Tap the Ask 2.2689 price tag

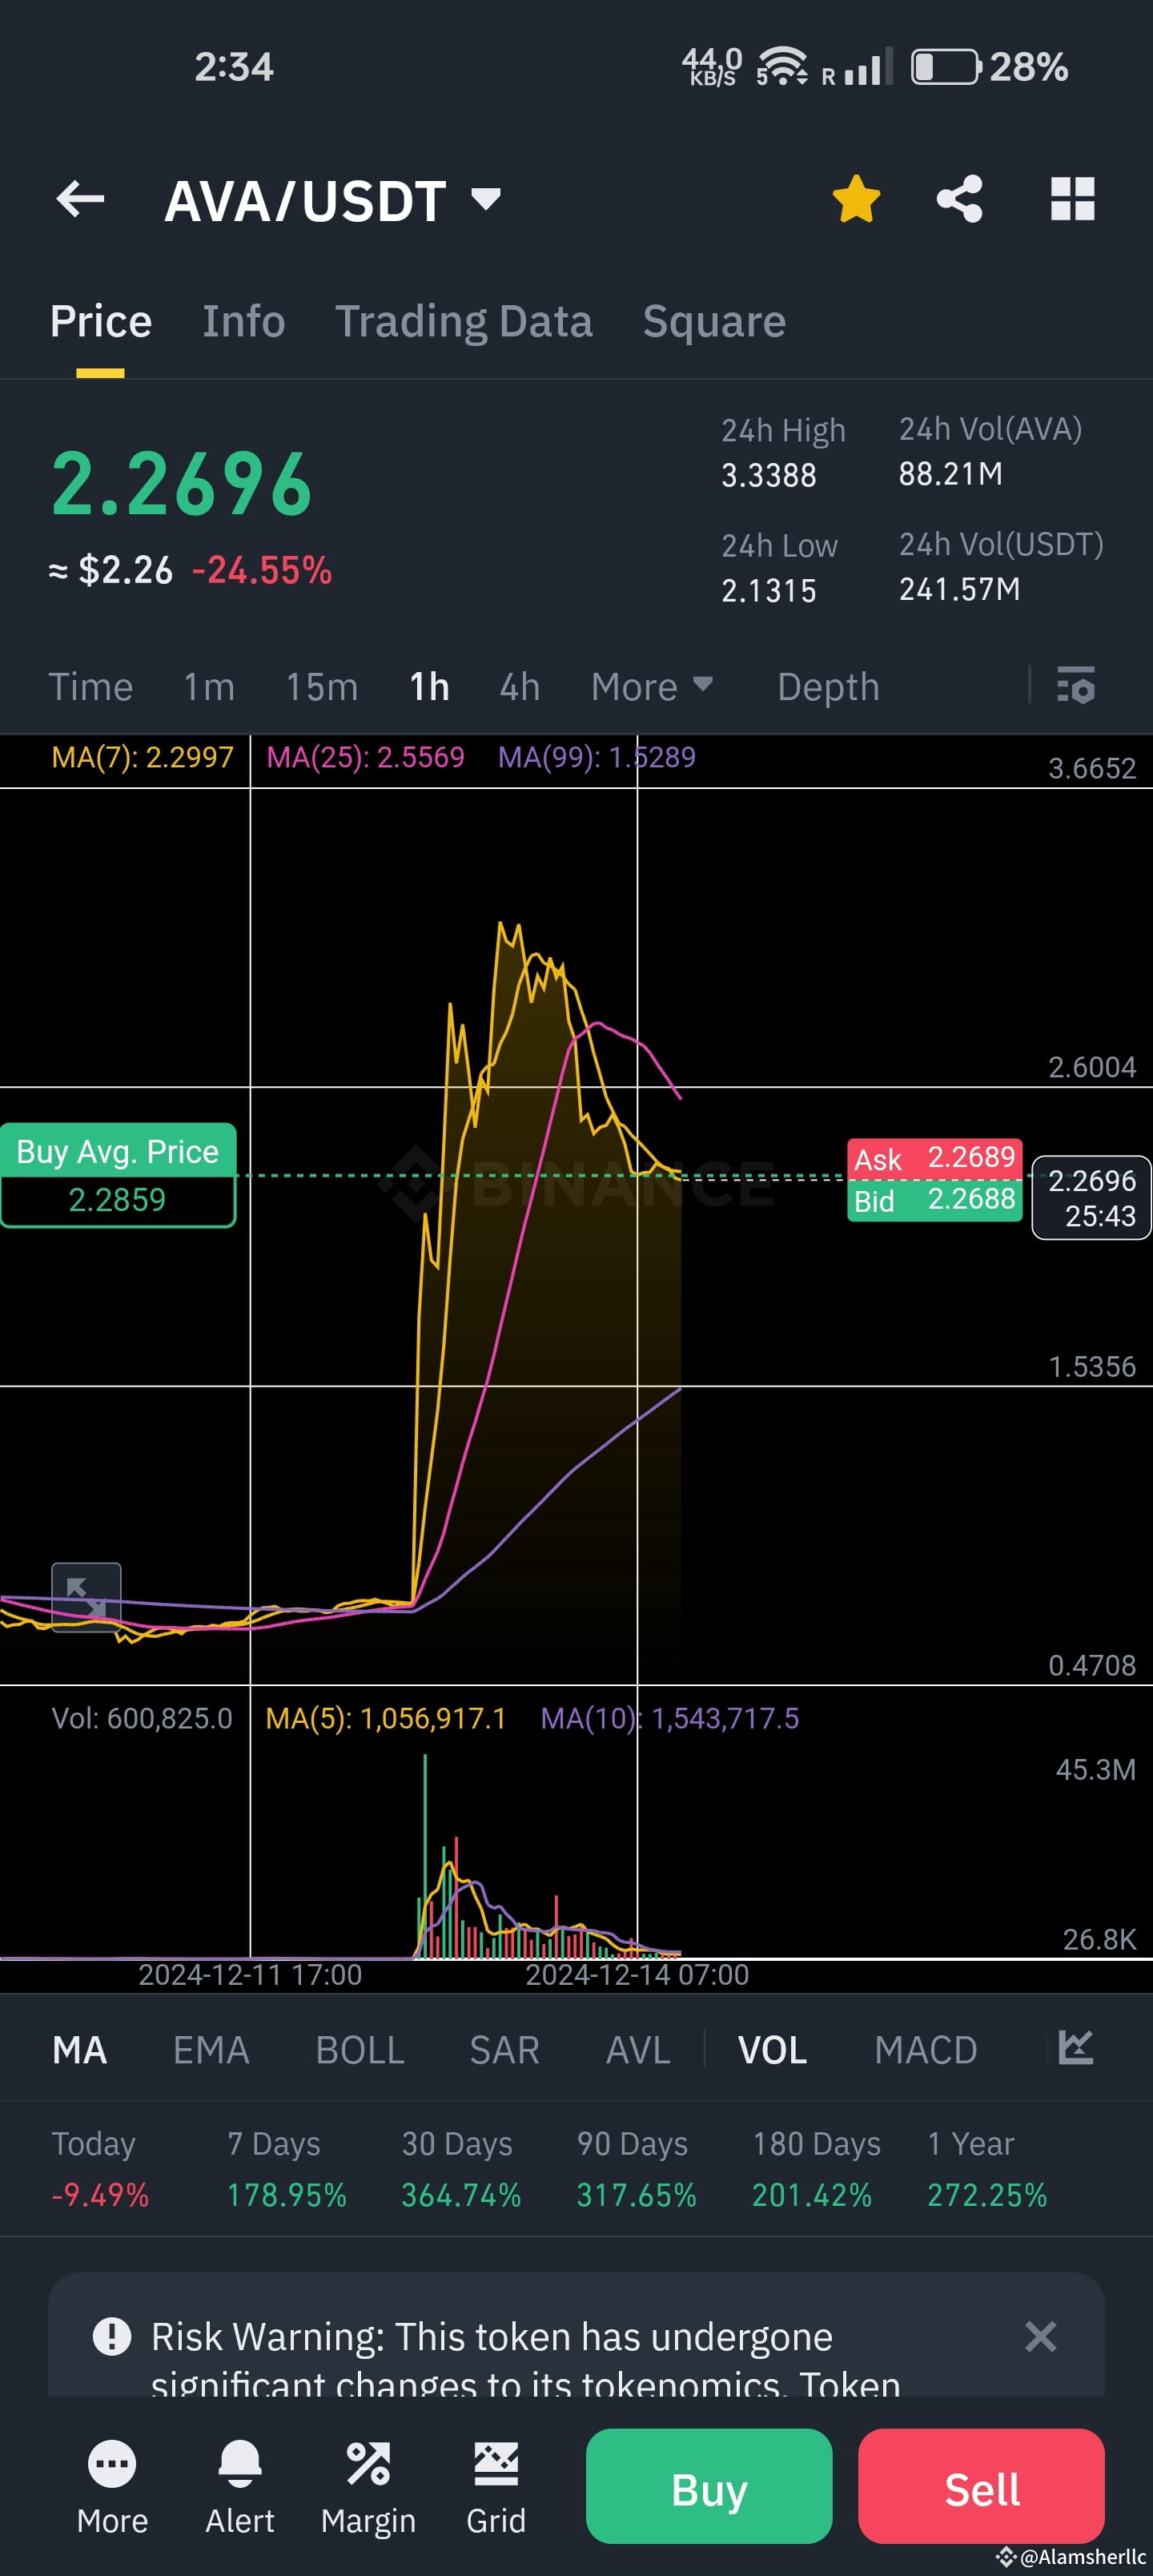pos(934,1158)
